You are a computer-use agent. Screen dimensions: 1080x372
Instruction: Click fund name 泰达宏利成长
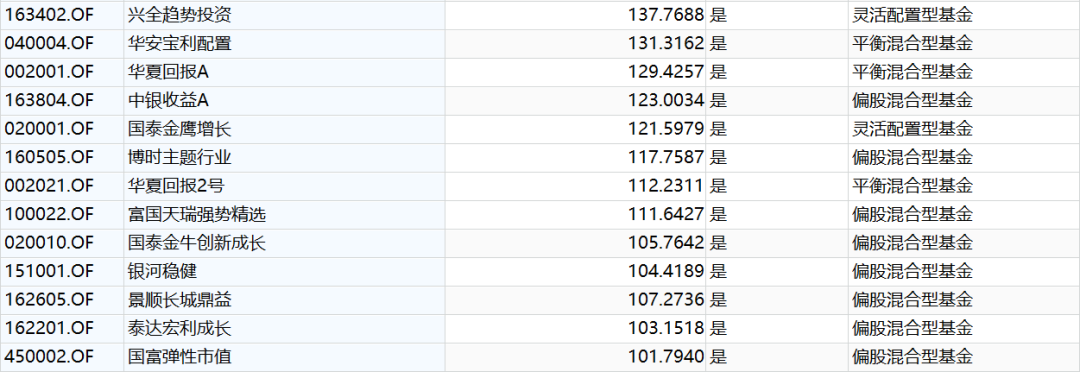[180, 329]
